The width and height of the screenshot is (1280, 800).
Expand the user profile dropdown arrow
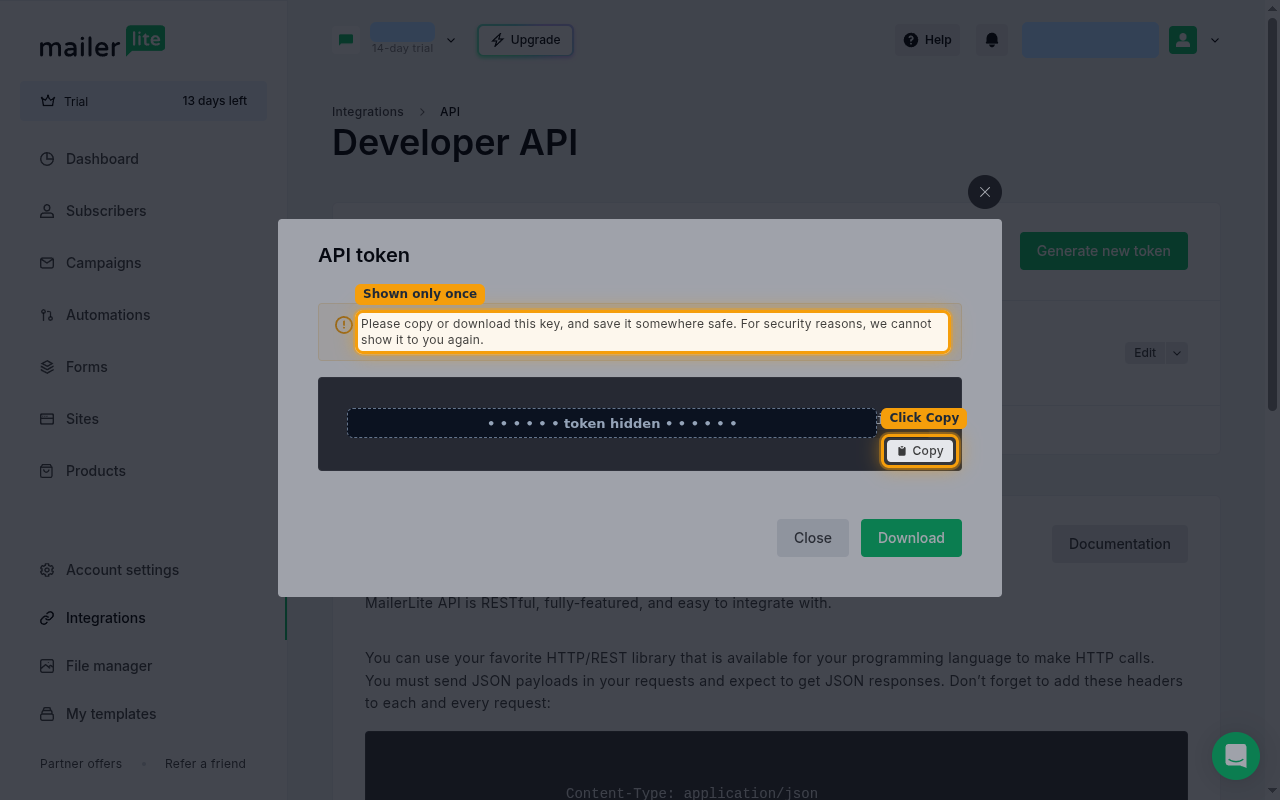(1215, 40)
